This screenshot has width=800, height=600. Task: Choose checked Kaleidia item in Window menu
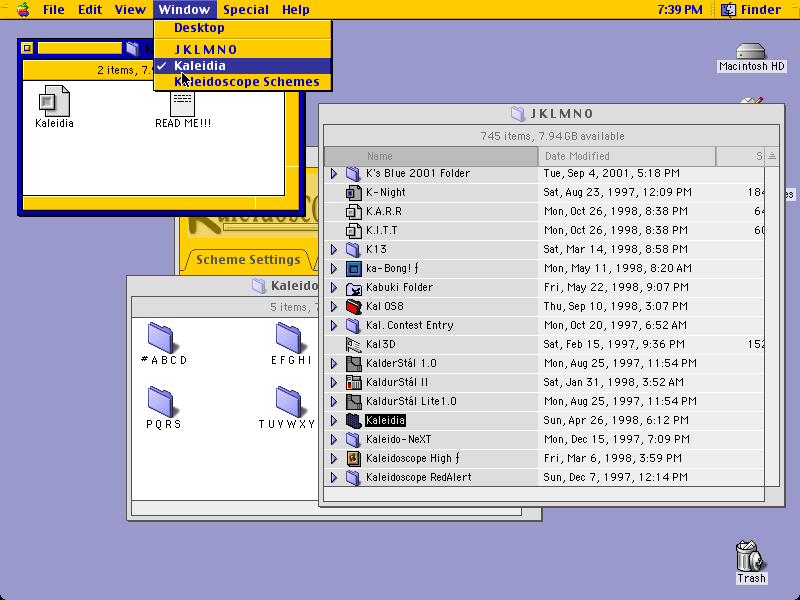pos(243,66)
